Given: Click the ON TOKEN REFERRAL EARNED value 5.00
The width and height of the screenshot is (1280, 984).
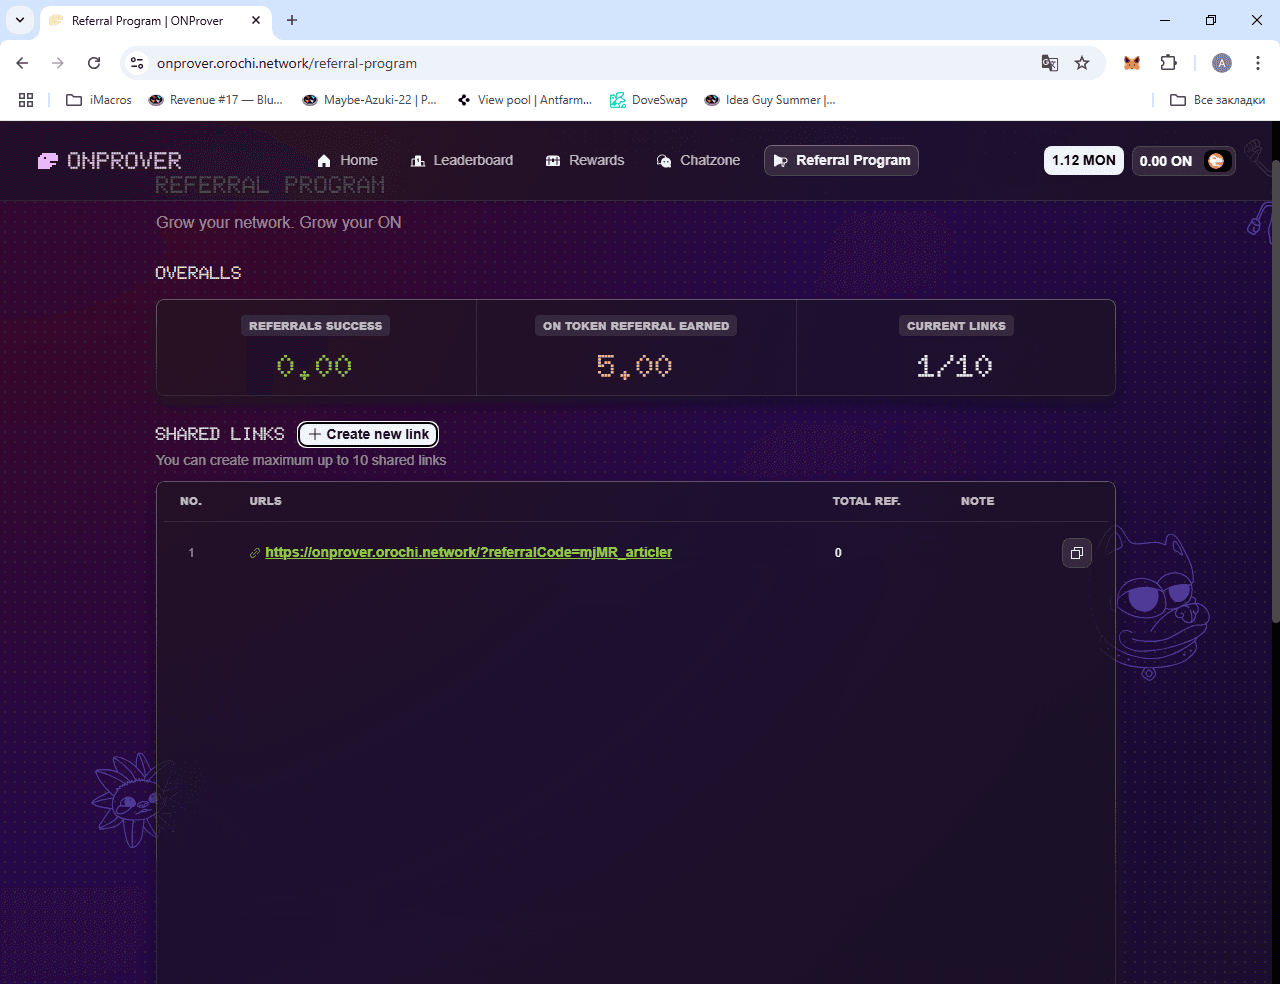Looking at the screenshot, I should (634, 367).
